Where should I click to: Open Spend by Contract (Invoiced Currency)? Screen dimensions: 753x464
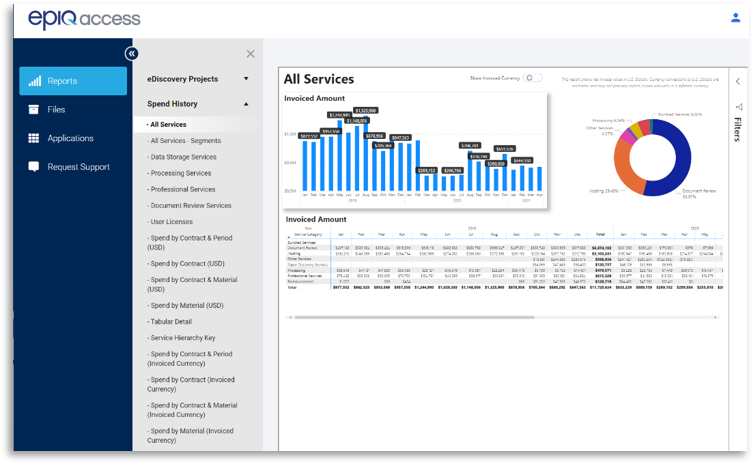(191, 384)
